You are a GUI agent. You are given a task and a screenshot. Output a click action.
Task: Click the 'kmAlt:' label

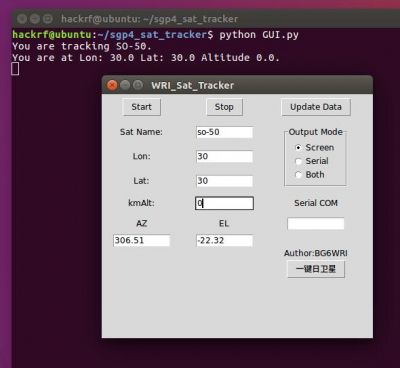pos(141,203)
